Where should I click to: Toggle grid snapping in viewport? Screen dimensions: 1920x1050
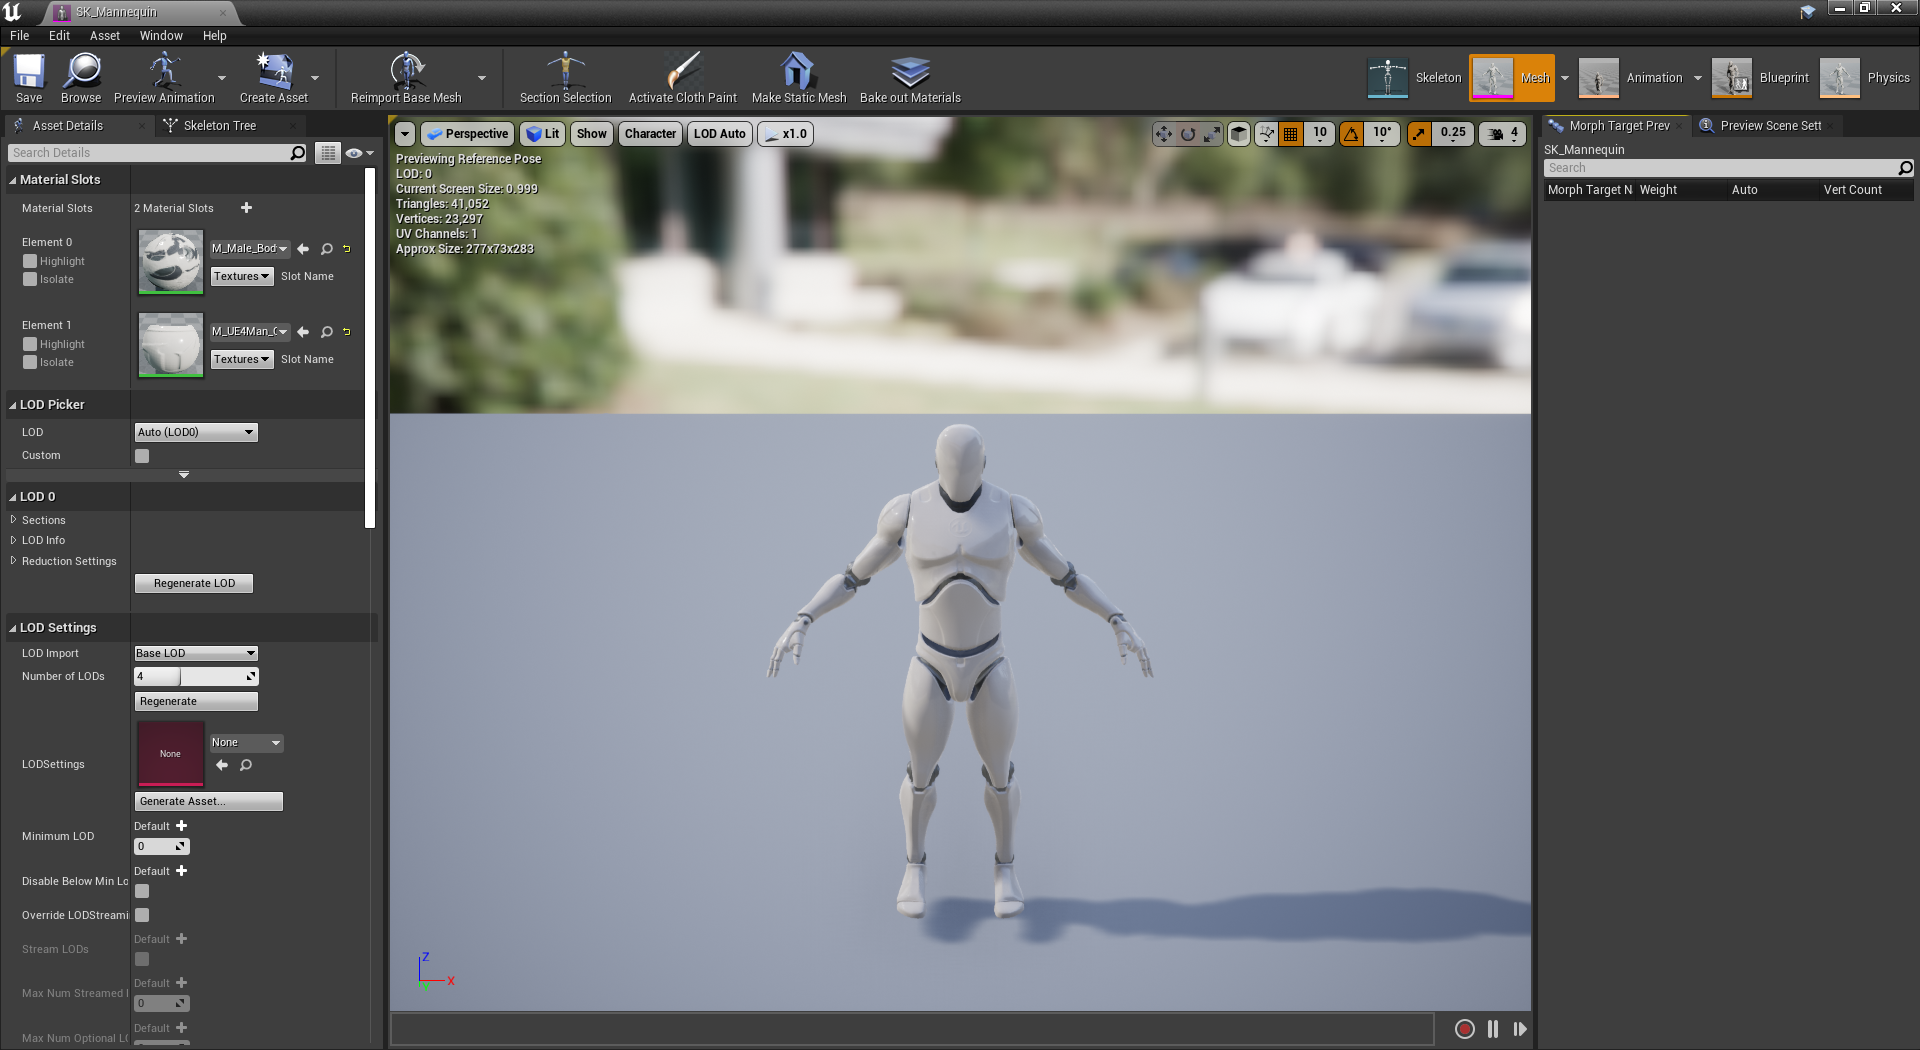[x=1291, y=134]
